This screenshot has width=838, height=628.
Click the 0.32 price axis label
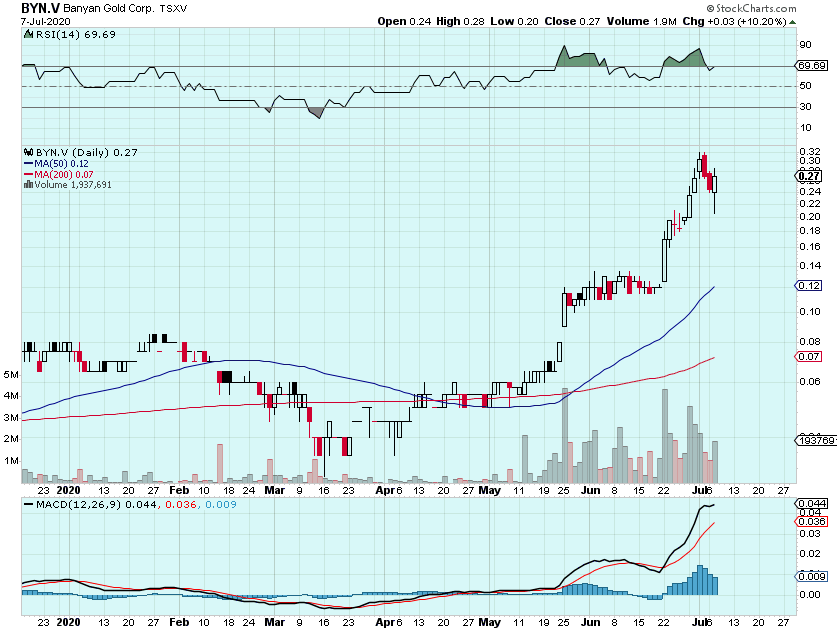[810, 152]
